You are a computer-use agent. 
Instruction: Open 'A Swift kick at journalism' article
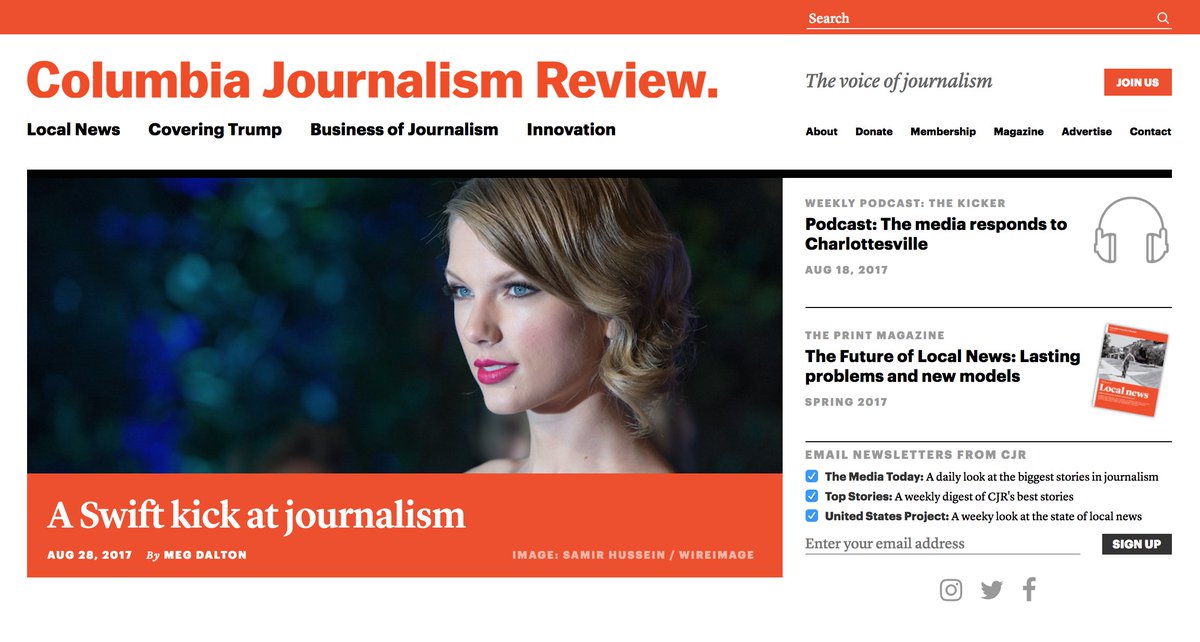[x=256, y=515]
